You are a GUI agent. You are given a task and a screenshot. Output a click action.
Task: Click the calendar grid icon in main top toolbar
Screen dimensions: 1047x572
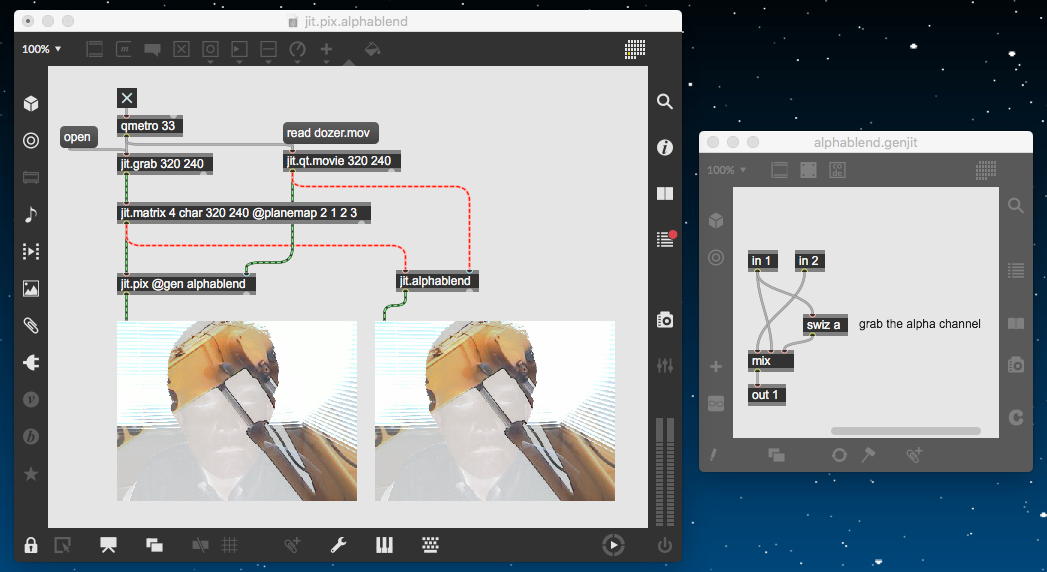pos(635,49)
